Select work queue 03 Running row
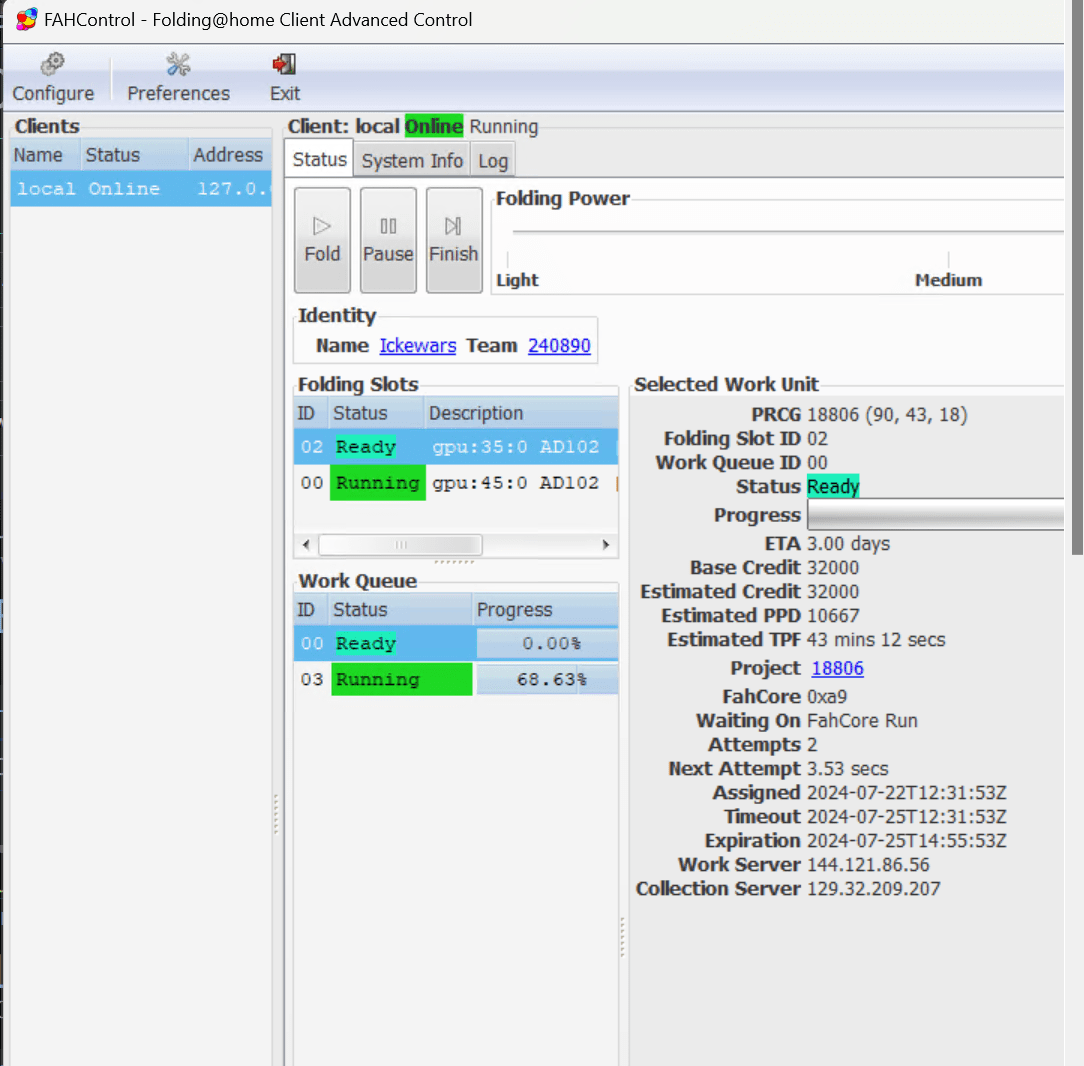Image resolution: width=1084 pixels, height=1066 pixels. [x=456, y=679]
